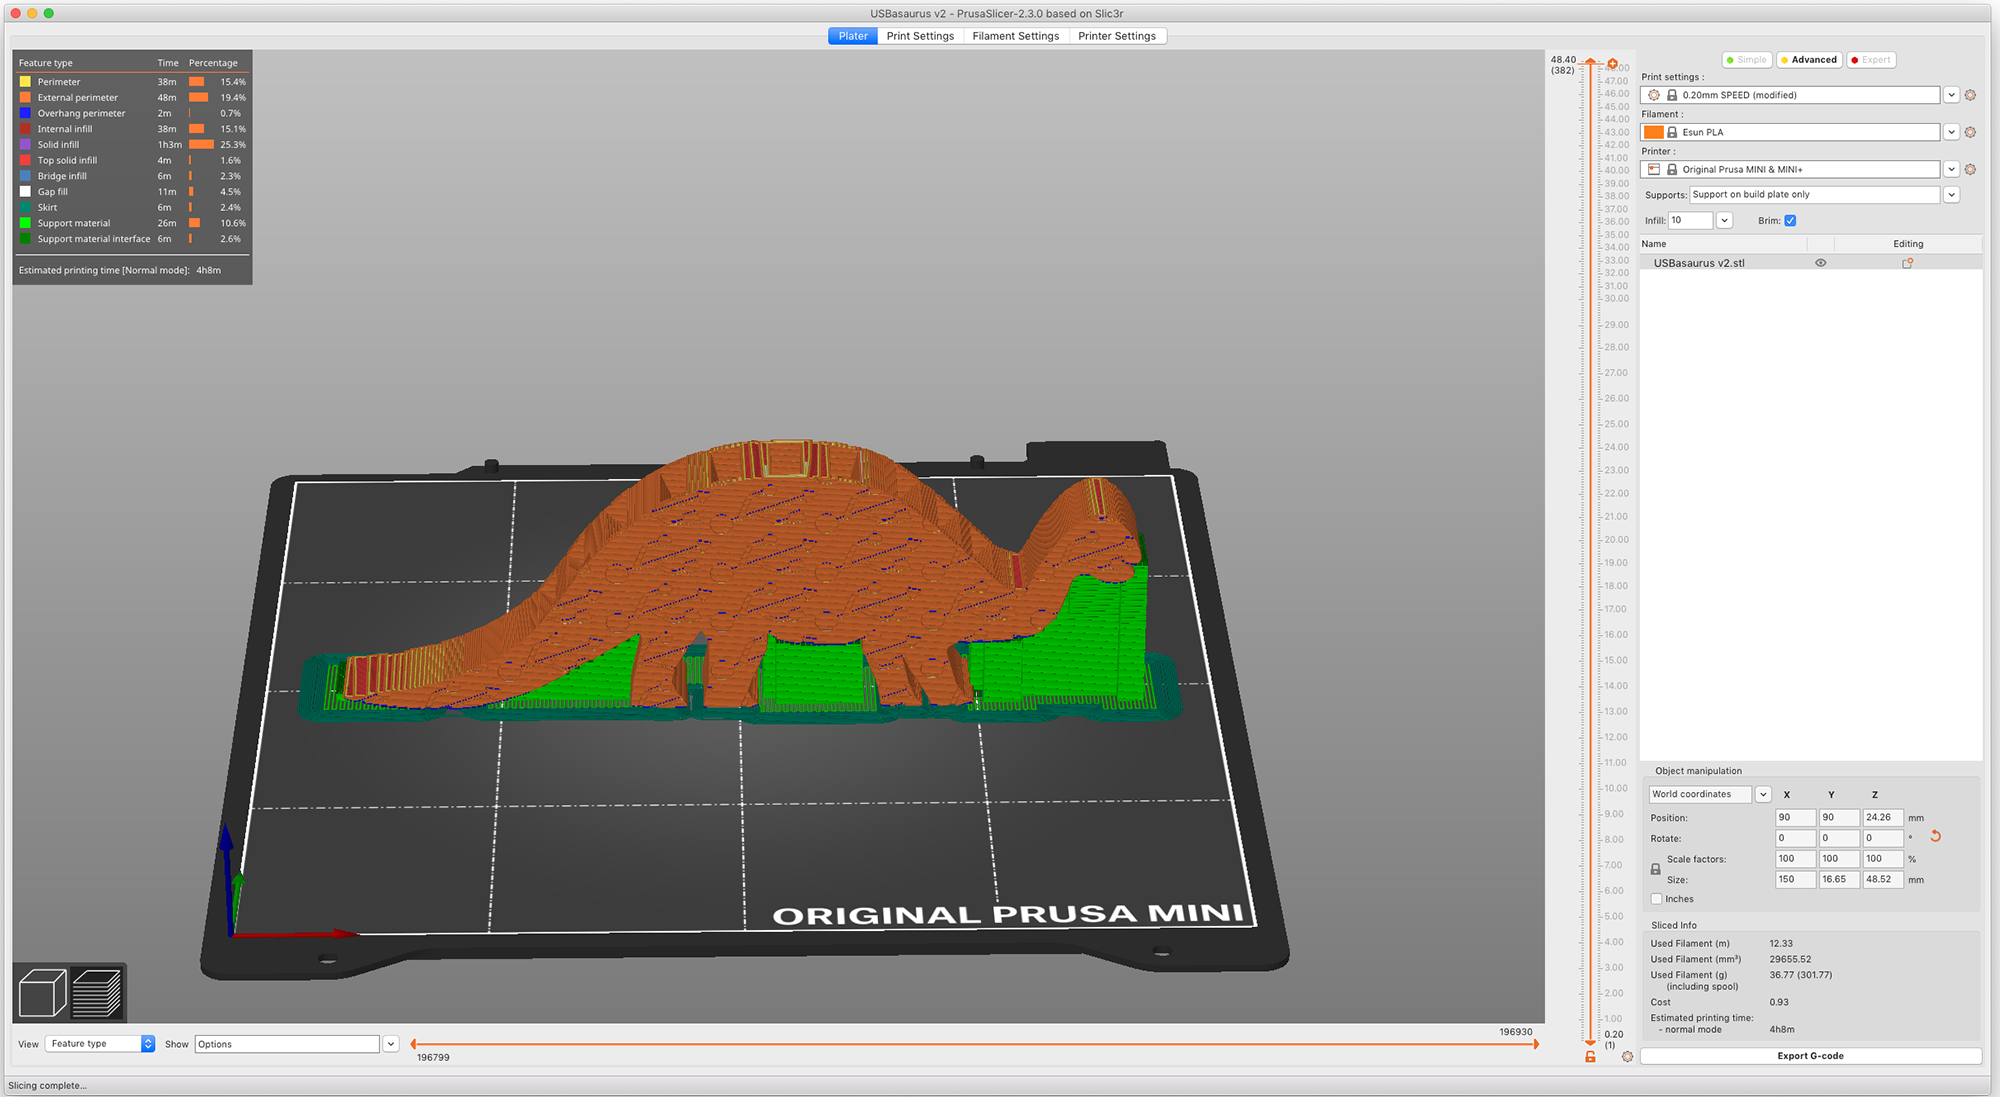This screenshot has width=2000, height=1097.
Task: Switch to sliced layers preview icon
Action: pyautogui.click(x=97, y=993)
